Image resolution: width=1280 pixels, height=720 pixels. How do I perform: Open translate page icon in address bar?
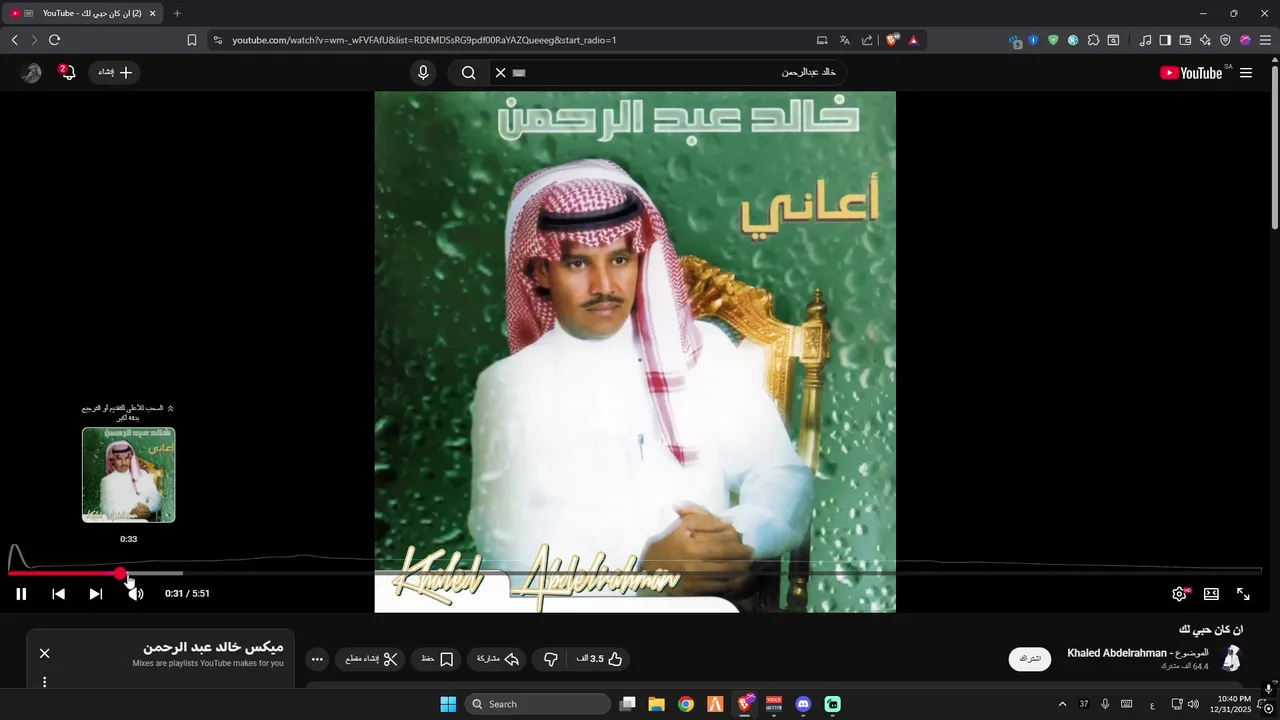pos(844,40)
